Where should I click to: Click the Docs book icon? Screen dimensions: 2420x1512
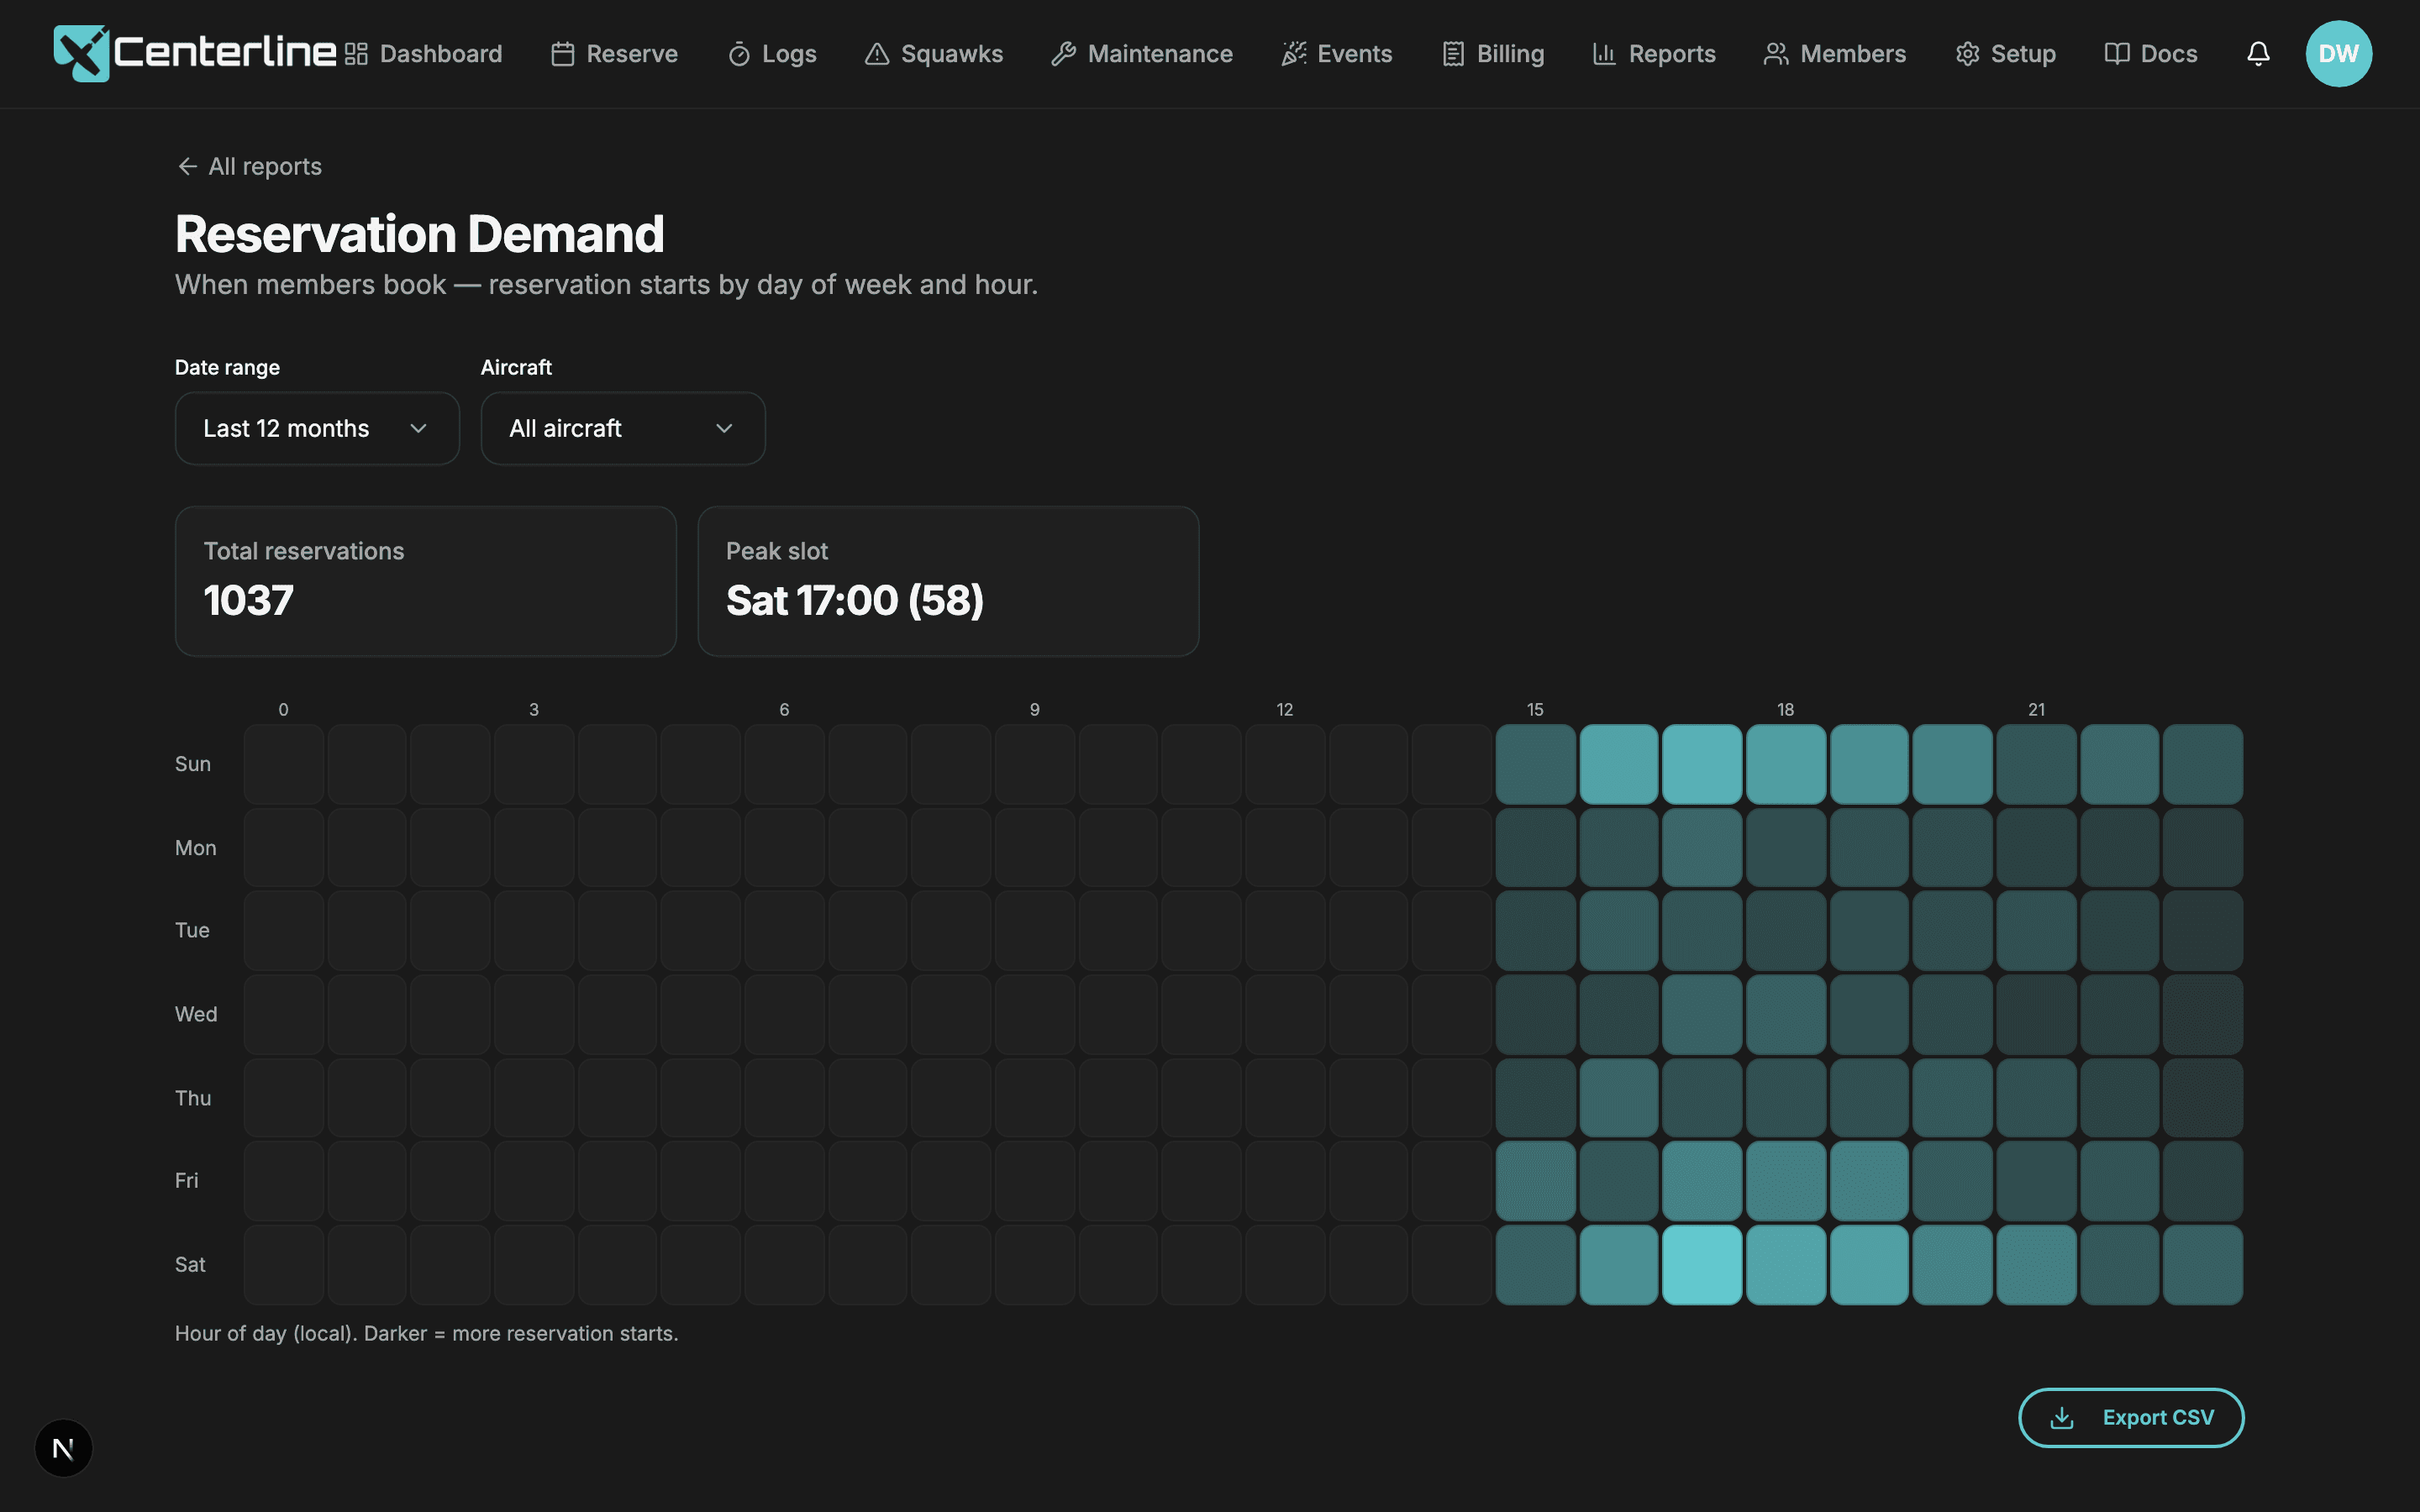click(x=2116, y=54)
